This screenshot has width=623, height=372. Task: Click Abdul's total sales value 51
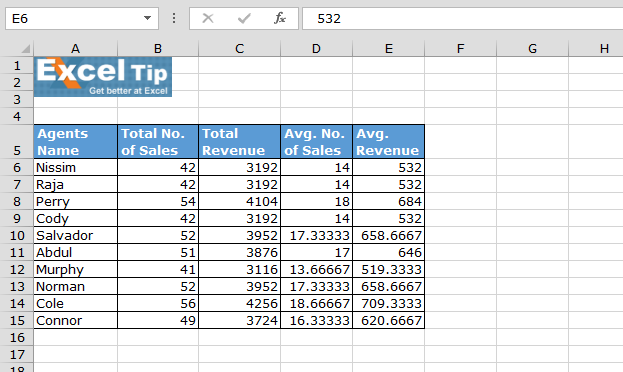point(158,252)
